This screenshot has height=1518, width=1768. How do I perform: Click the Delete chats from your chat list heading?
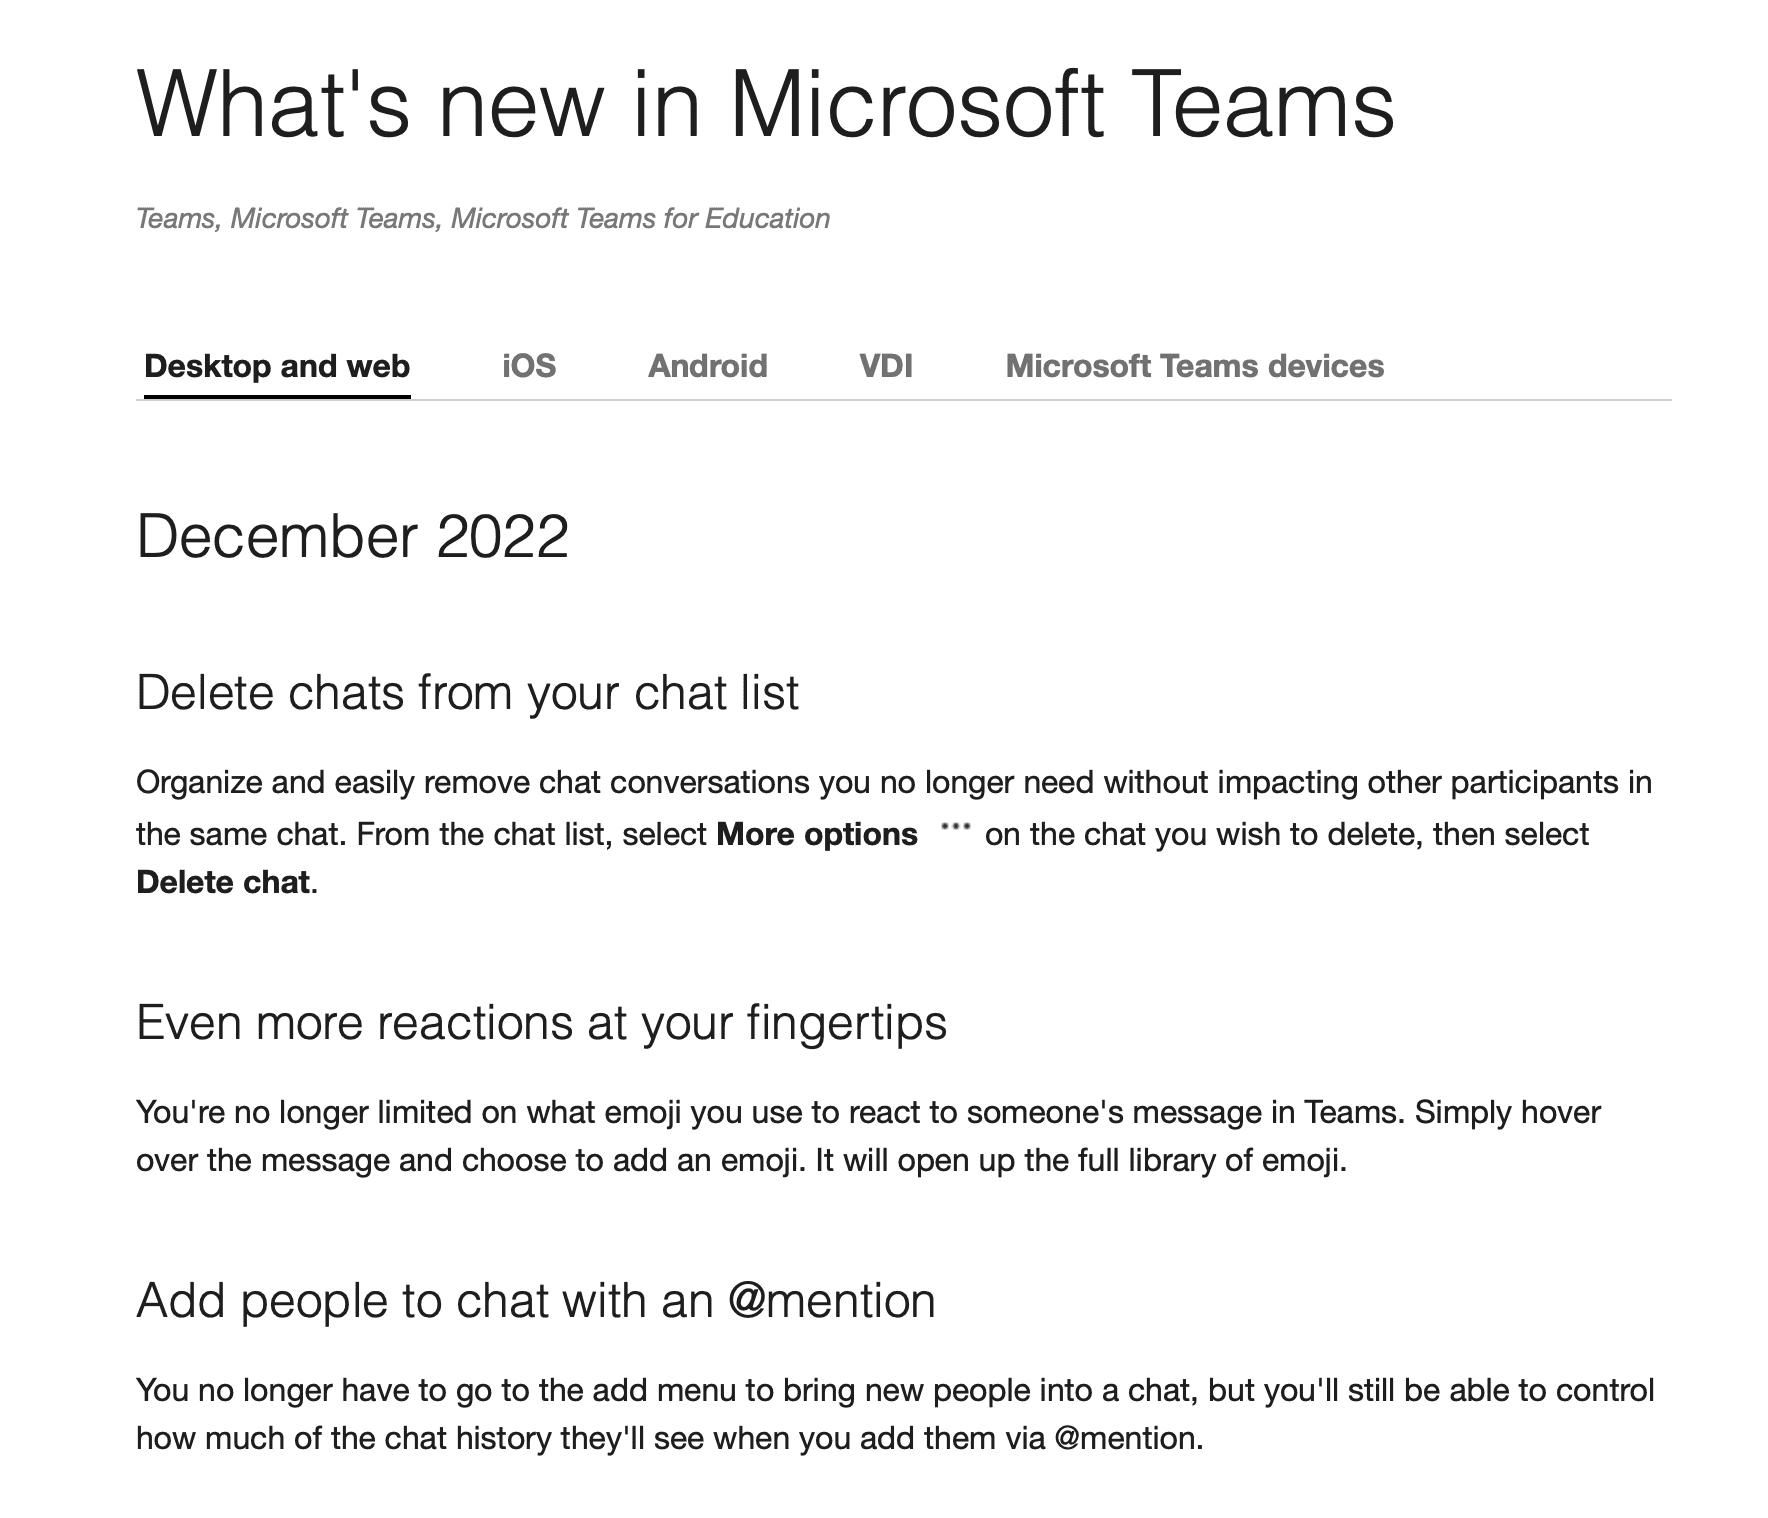pyautogui.click(x=468, y=693)
